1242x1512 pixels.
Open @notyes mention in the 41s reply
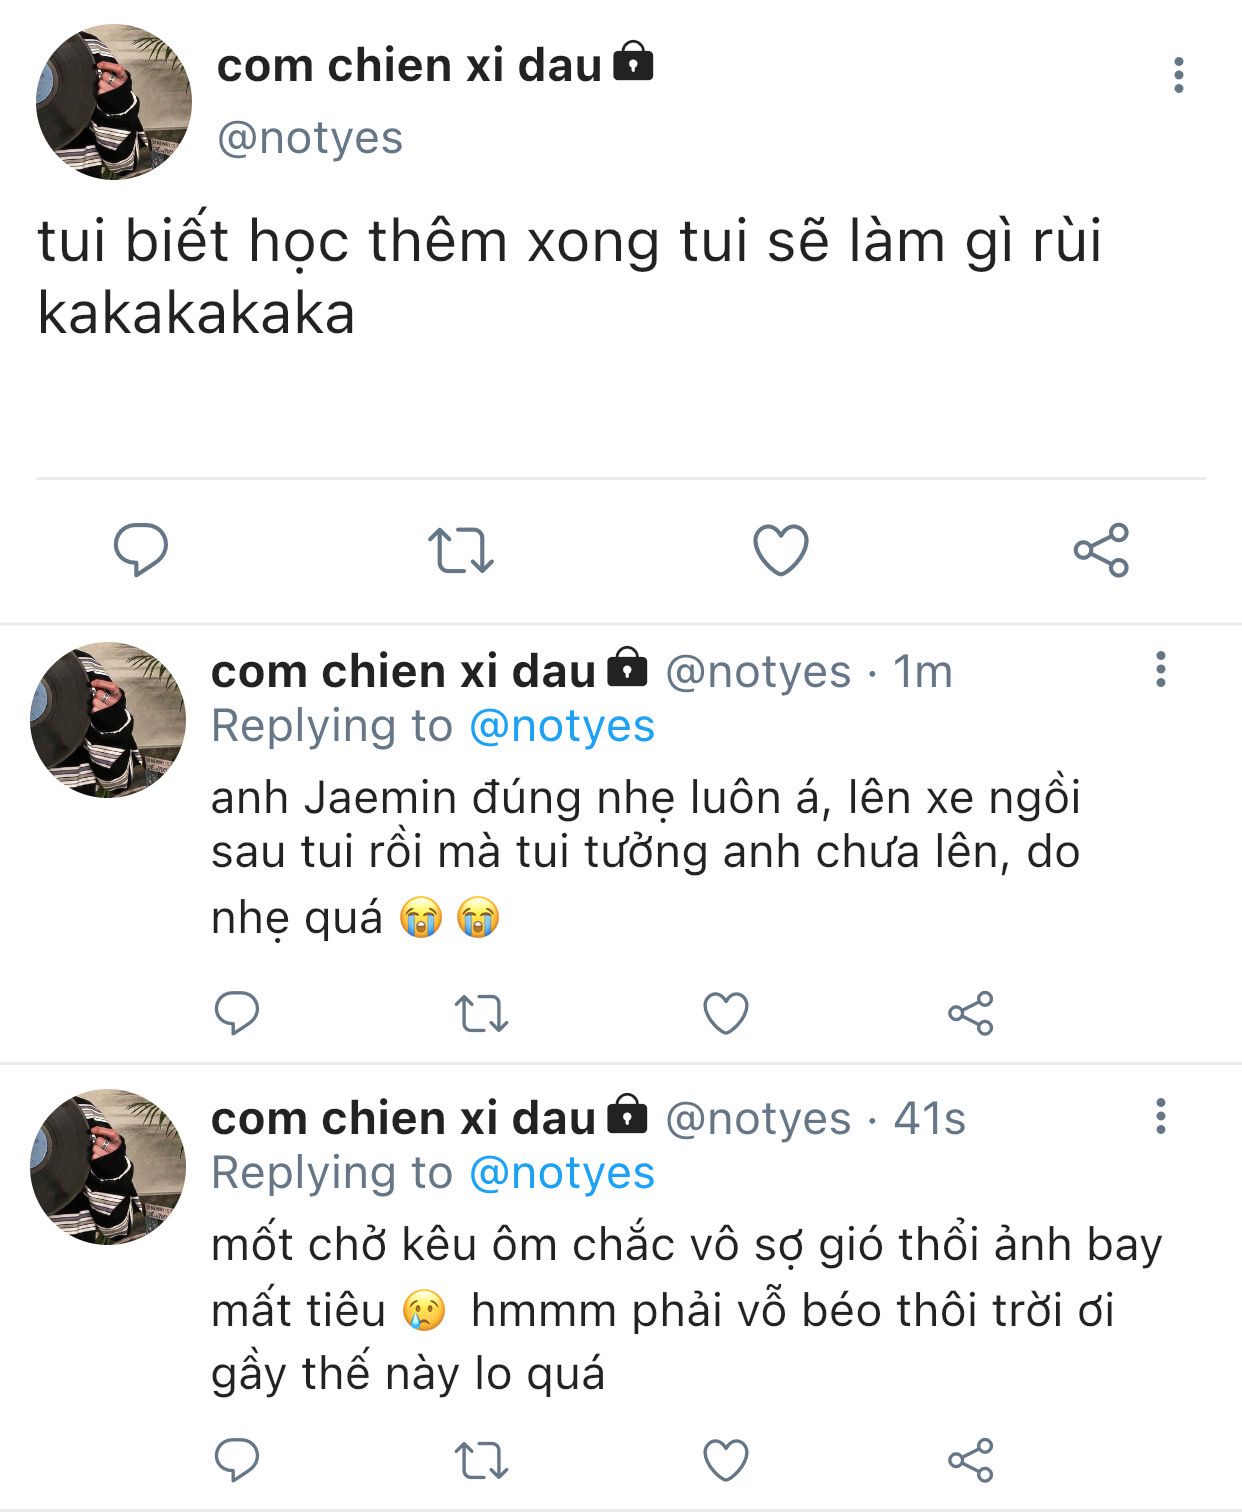click(x=562, y=1173)
